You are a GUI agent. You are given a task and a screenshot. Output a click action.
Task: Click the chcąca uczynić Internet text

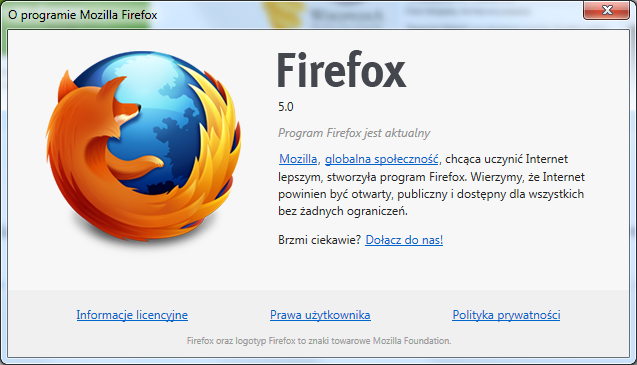pyautogui.click(x=507, y=159)
